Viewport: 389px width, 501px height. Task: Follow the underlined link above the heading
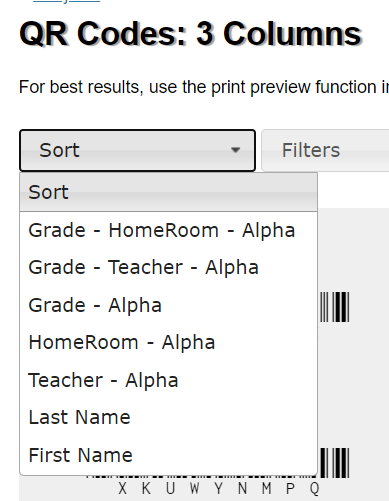[x=66, y=1]
